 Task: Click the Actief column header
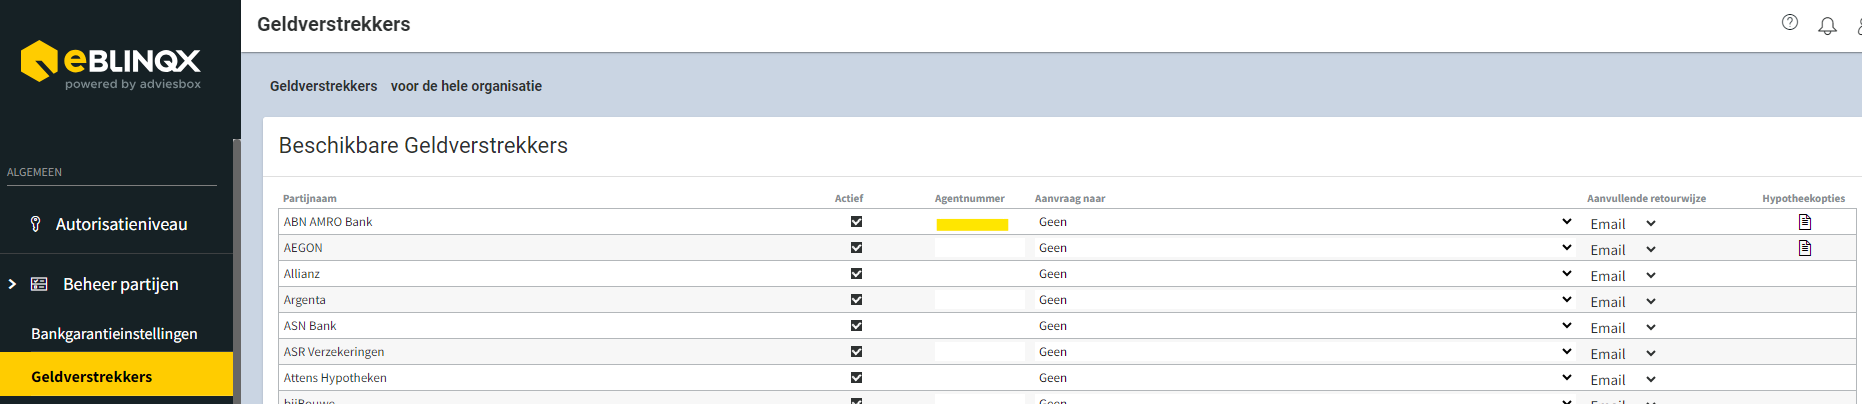tap(849, 198)
